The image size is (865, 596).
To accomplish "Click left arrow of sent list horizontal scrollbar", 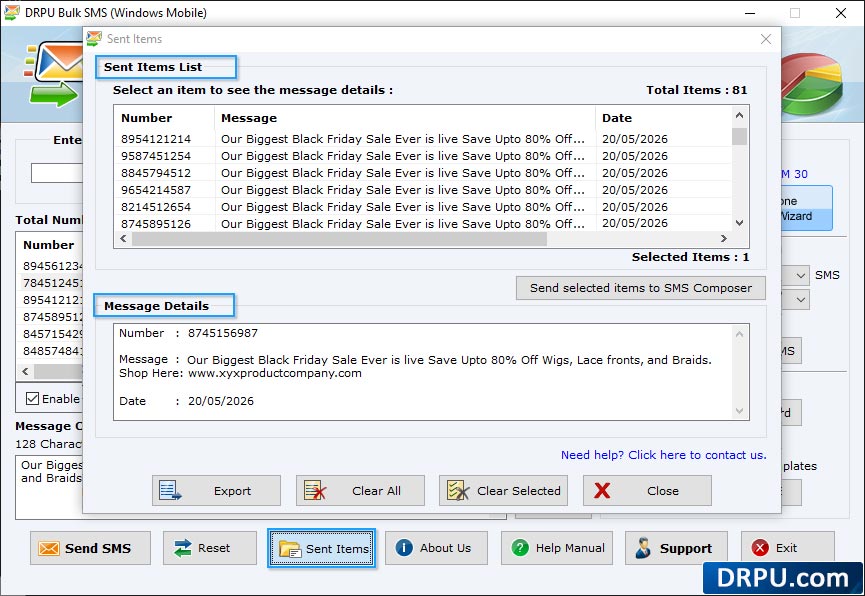I will [x=123, y=238].
